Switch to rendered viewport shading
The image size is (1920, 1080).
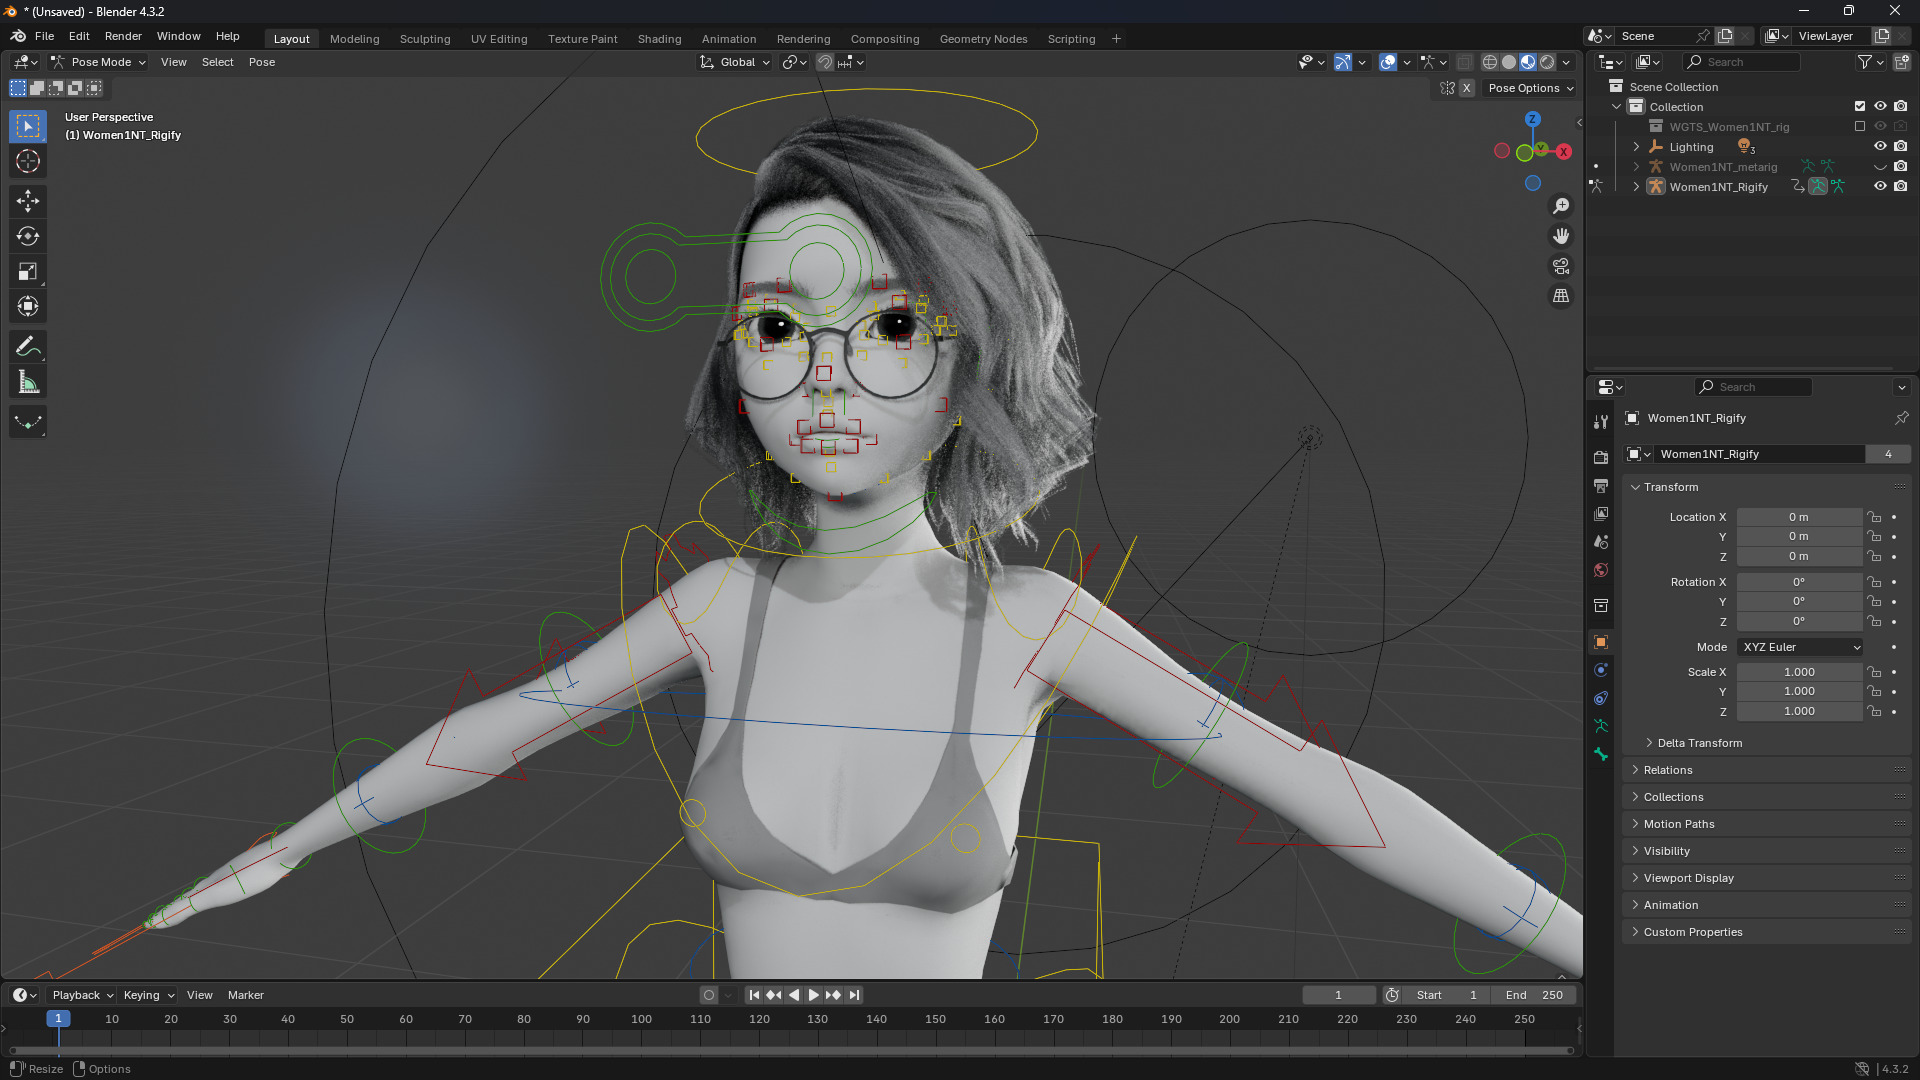click(1547, 62)
